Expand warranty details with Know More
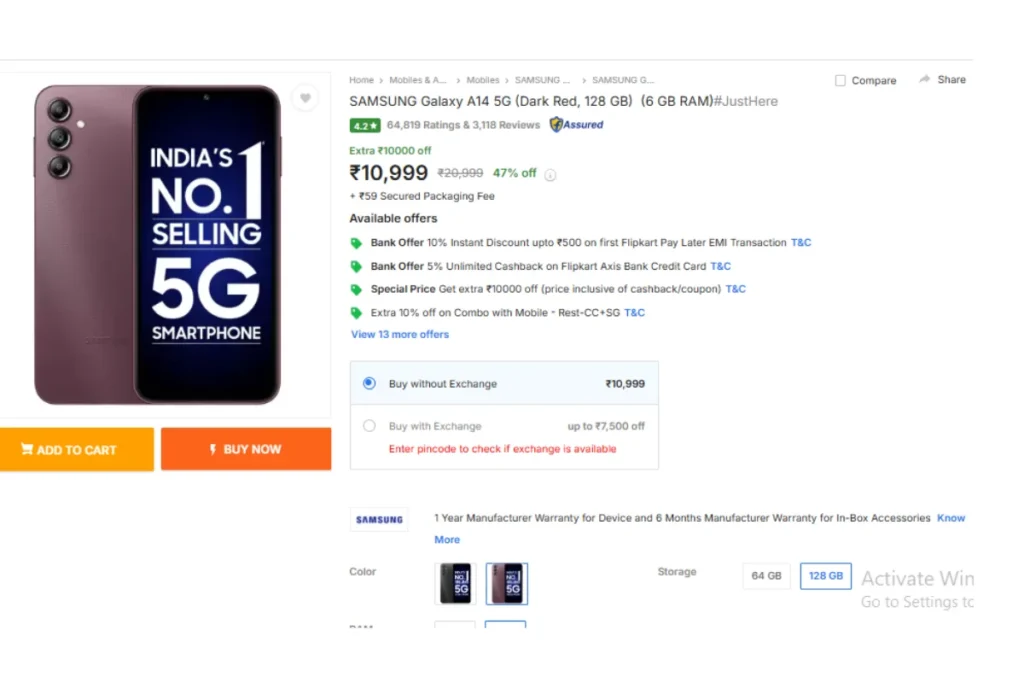 click(x=950, y=518)
